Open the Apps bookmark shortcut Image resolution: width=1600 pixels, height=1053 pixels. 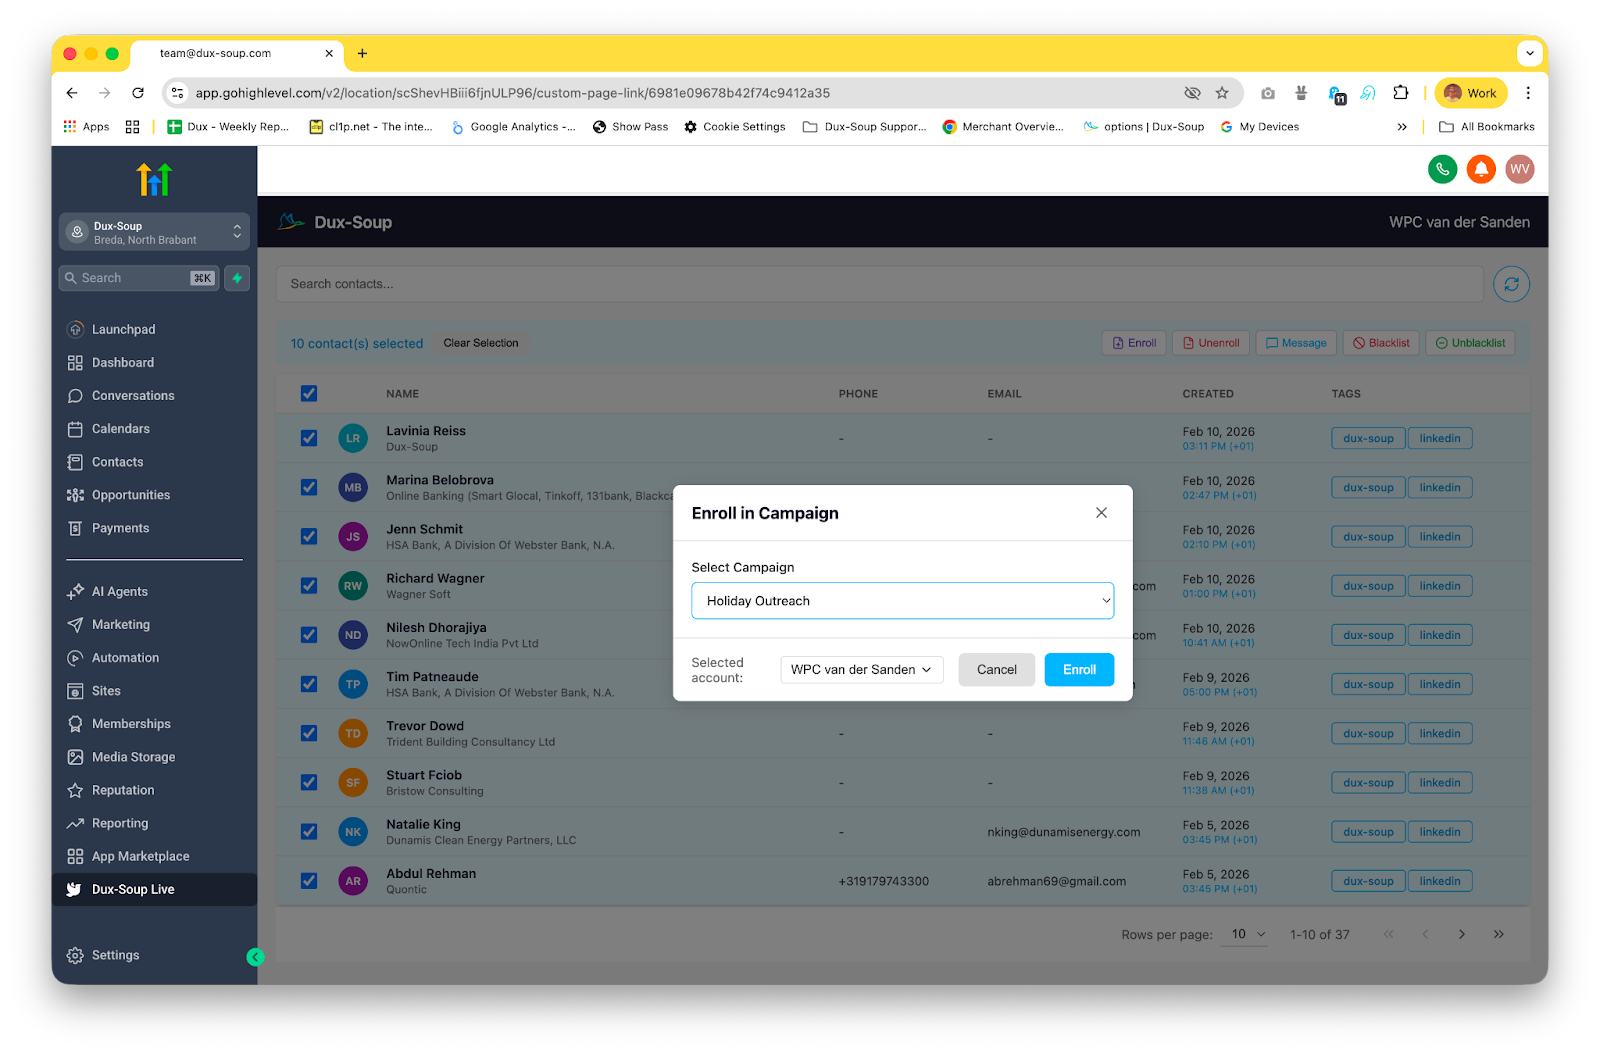pyautogui.click(x=86, y=127)
